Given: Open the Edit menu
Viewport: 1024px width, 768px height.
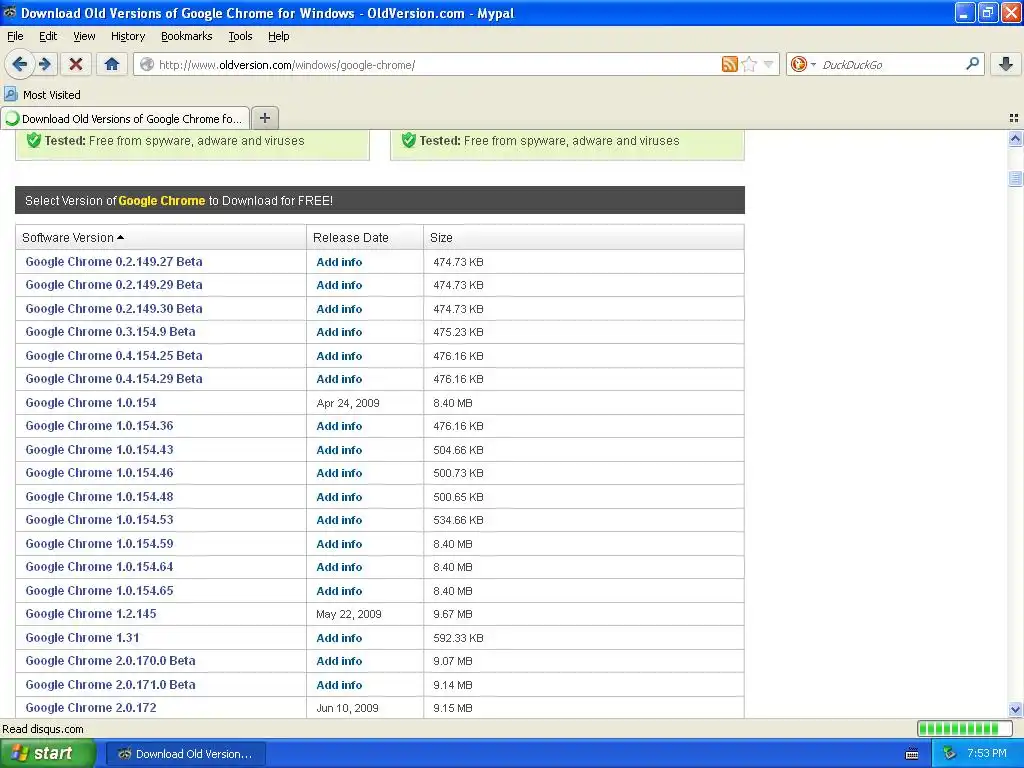Looking at the screenshot, I should pos(48,36).
